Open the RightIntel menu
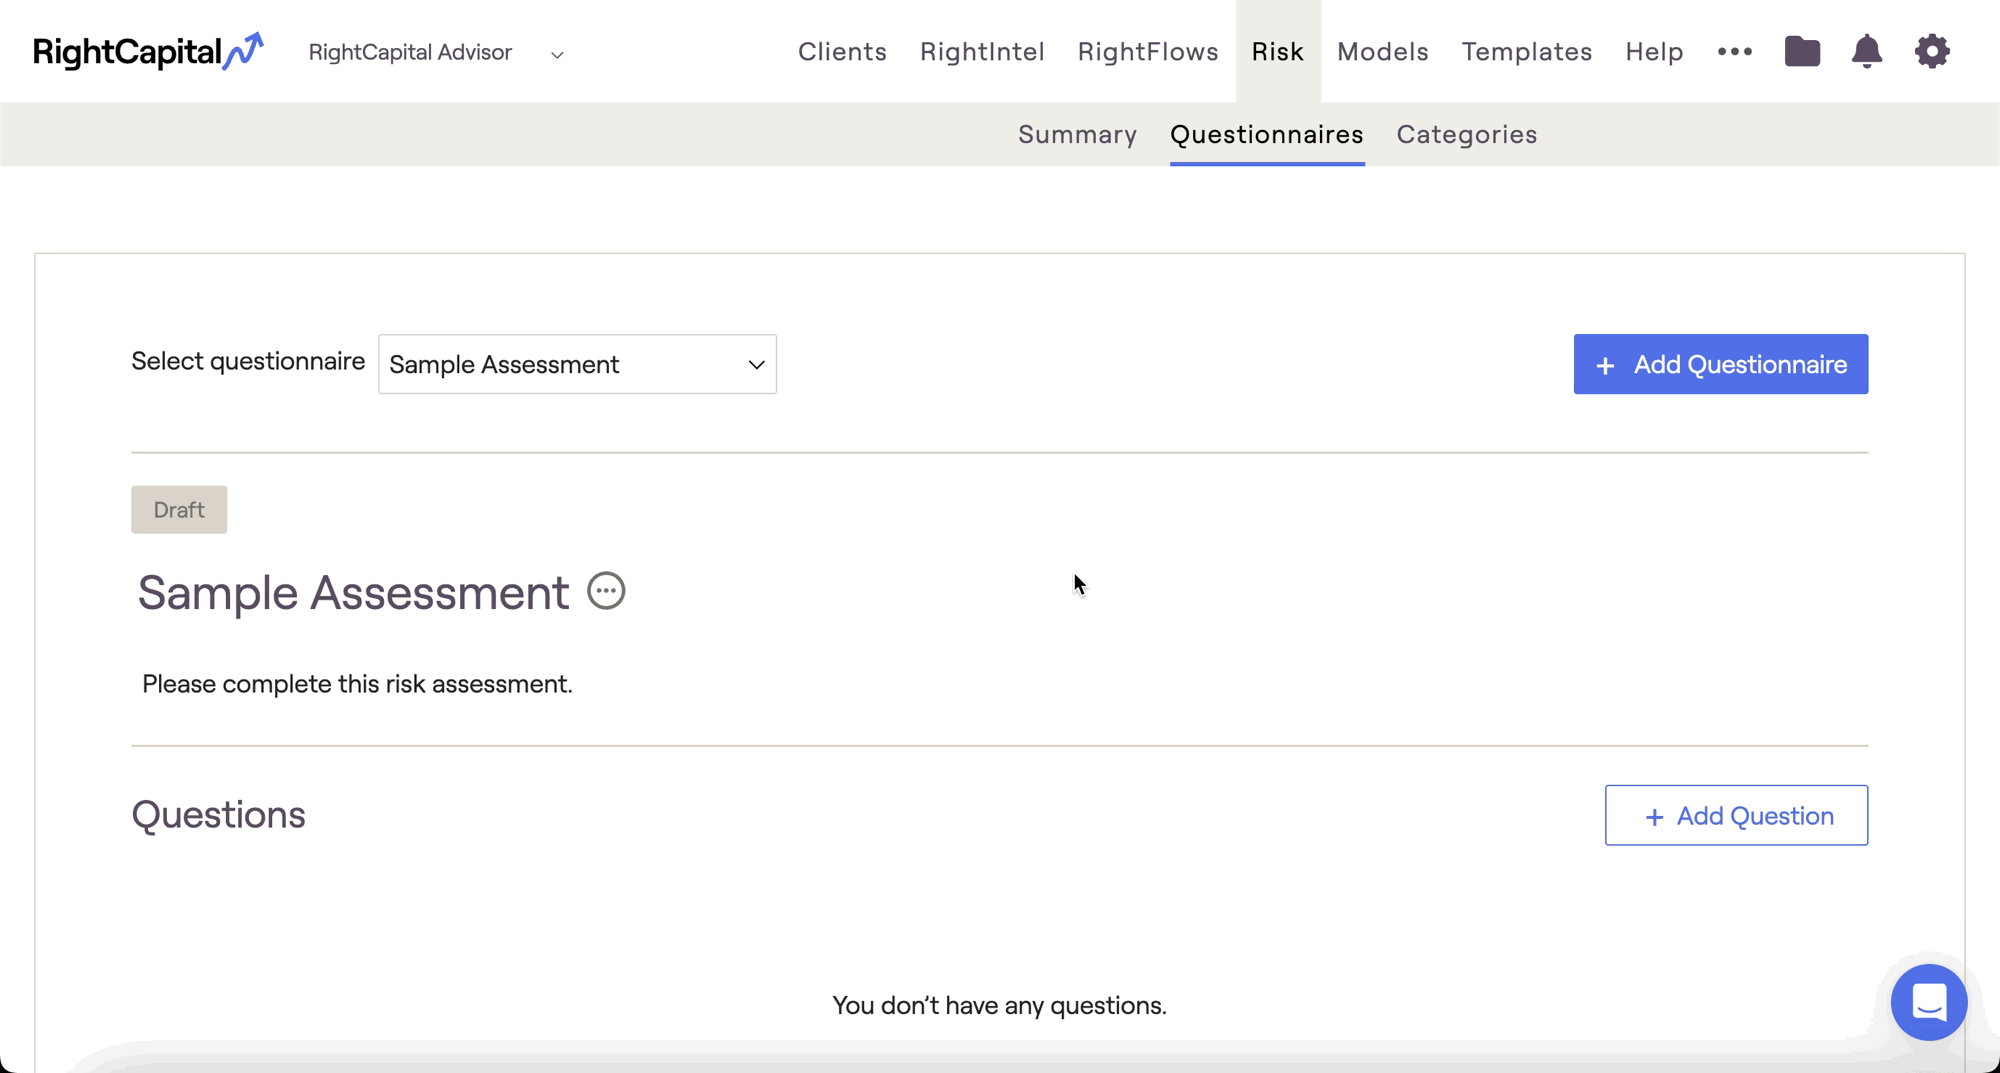Viewport: 2000px width, 1073px height. 982,51
